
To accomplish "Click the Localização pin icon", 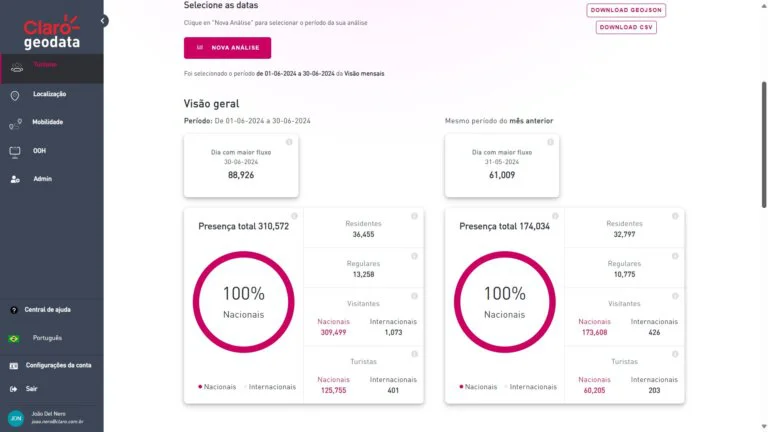I will tap(14, 95).
